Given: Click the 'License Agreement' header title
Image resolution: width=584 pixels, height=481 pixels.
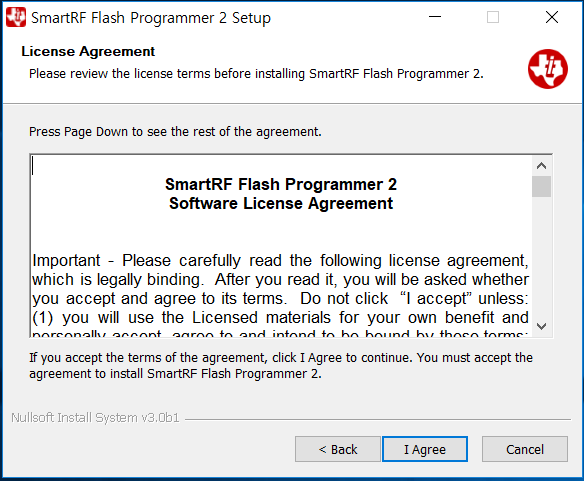Looking at the screenshot, I should click(x=88, y=51).
